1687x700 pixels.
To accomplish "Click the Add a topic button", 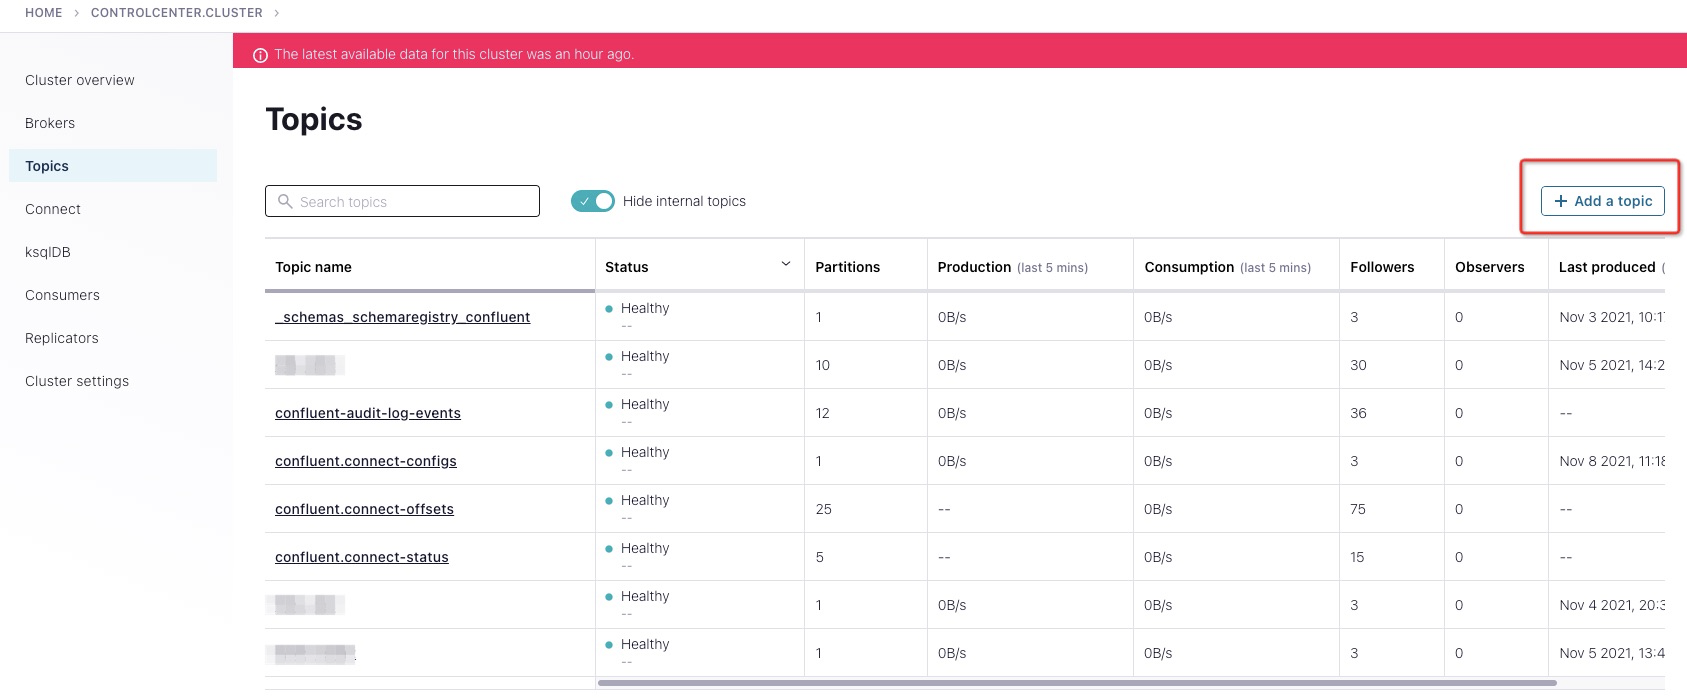I will point(1602,201).
